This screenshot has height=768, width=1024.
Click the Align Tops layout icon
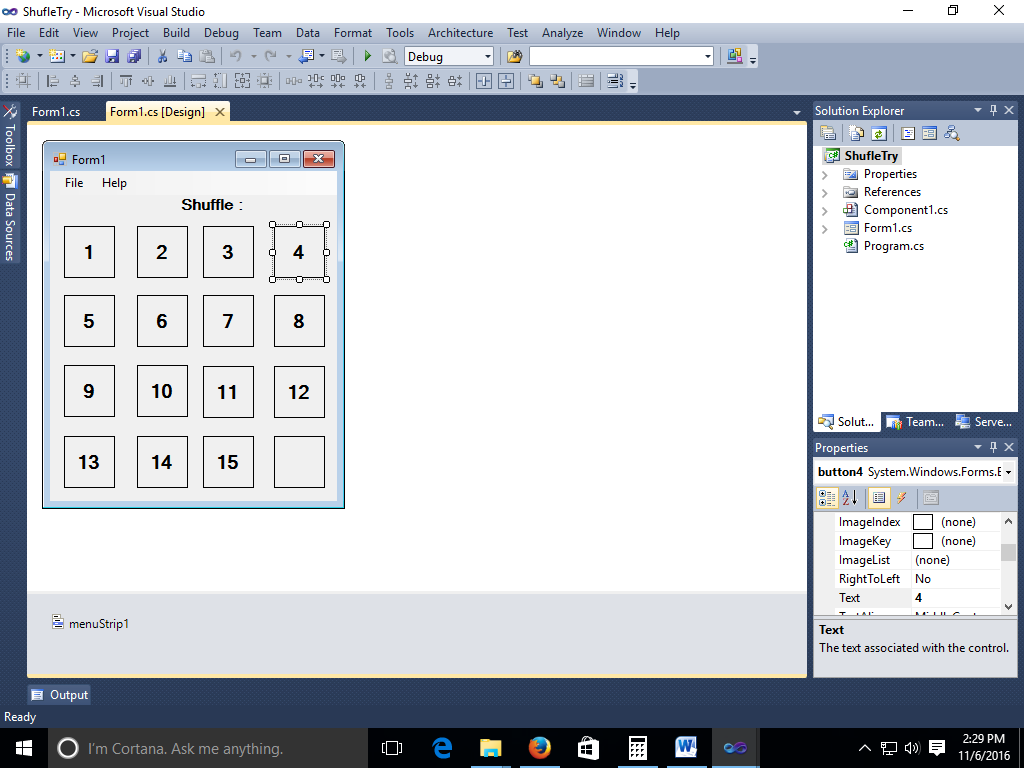pyautogui.click(x=125, y=81)
